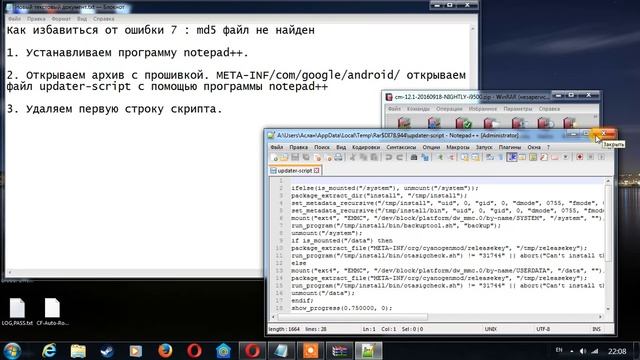Open the Правка menu in Notepad++
640x360 pixels.
click(x=298, y=147)
